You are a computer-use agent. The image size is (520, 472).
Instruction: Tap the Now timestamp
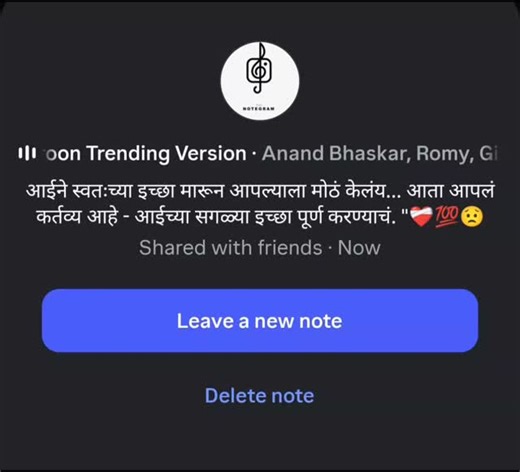click(x=359, y=248)
